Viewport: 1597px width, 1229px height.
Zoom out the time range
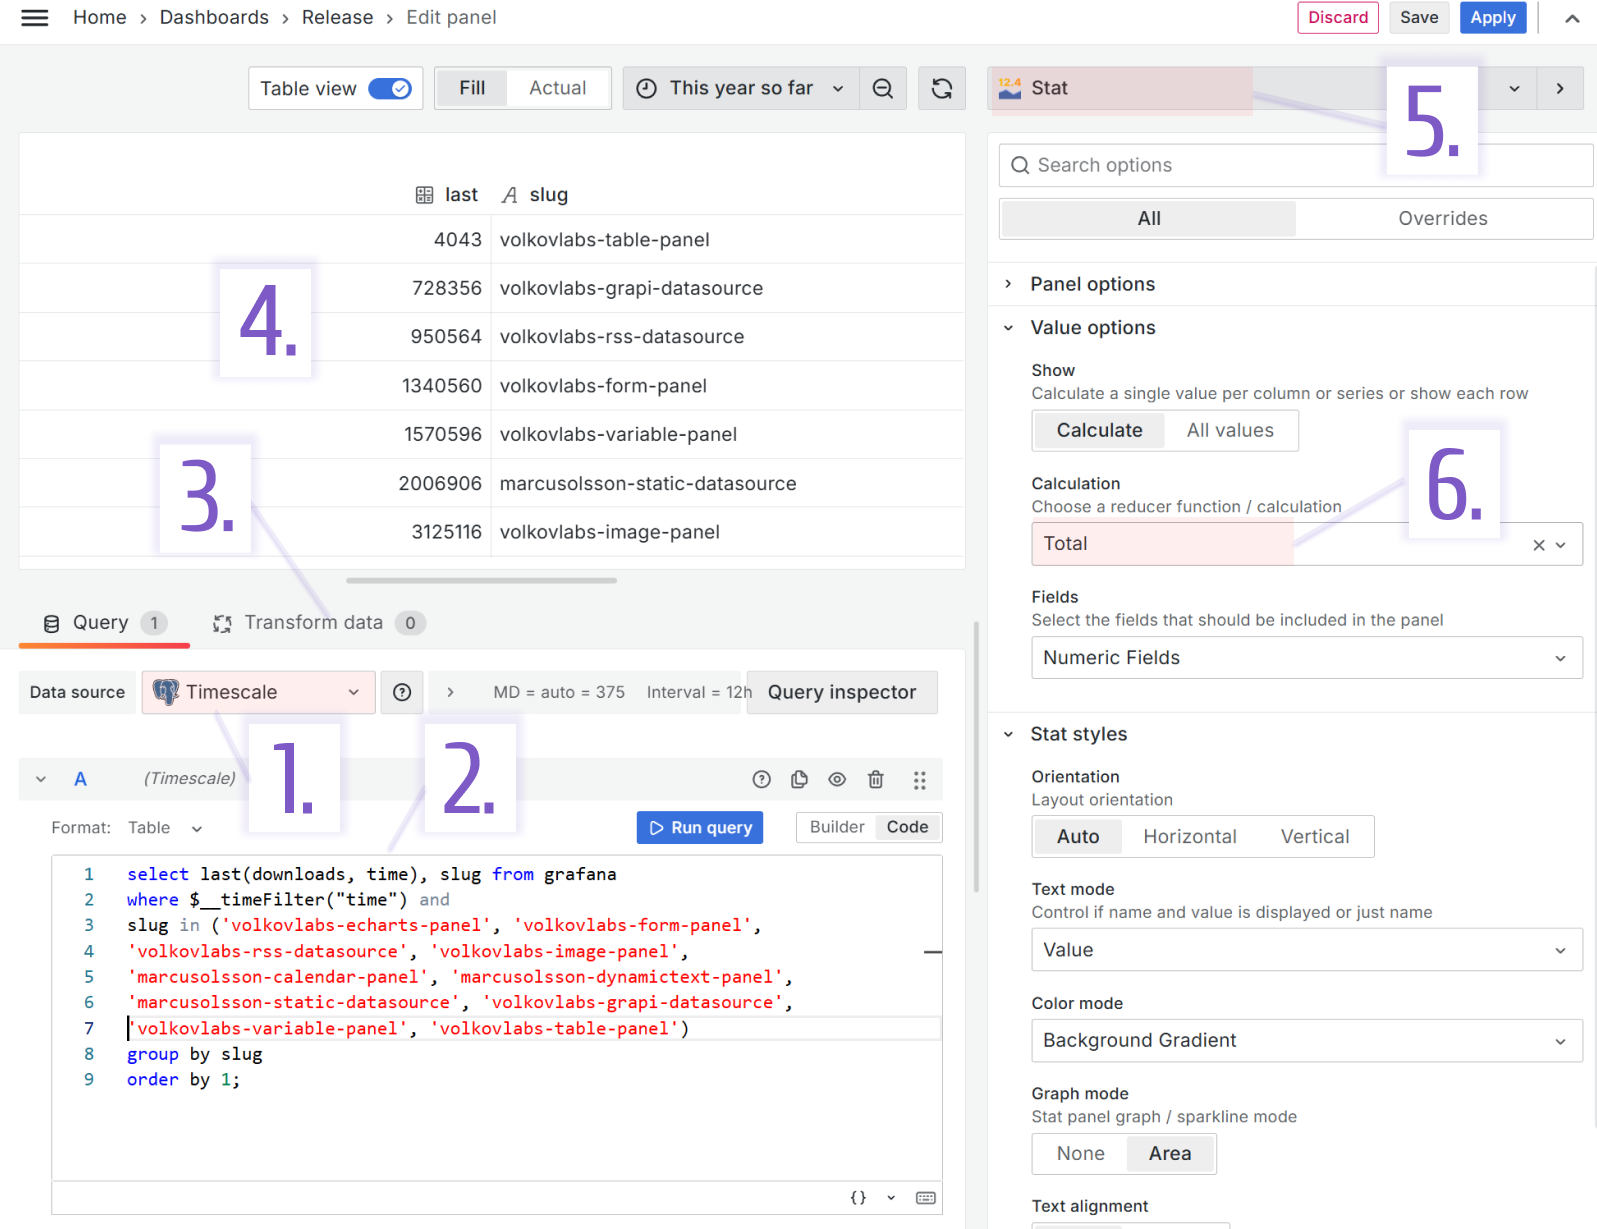(882, 88)
